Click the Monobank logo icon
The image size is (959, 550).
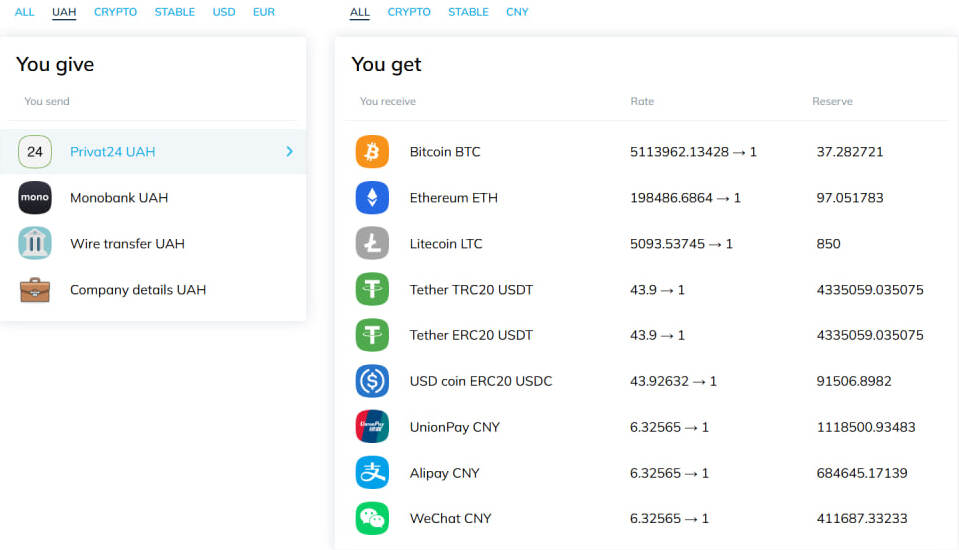click(35, 198)
